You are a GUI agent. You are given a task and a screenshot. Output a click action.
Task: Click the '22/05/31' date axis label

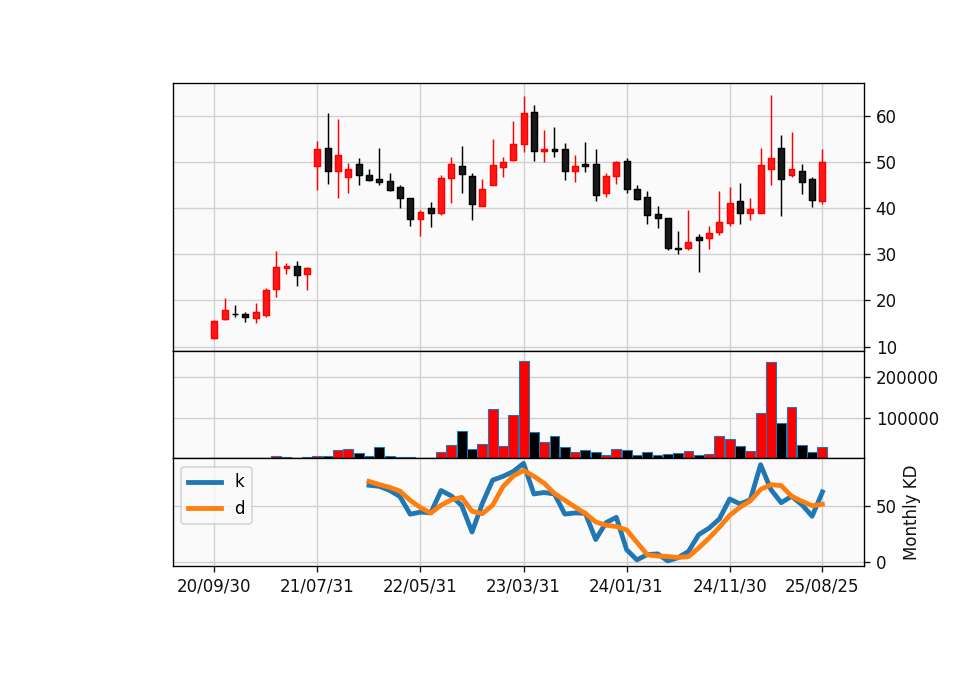click(420, 586)
